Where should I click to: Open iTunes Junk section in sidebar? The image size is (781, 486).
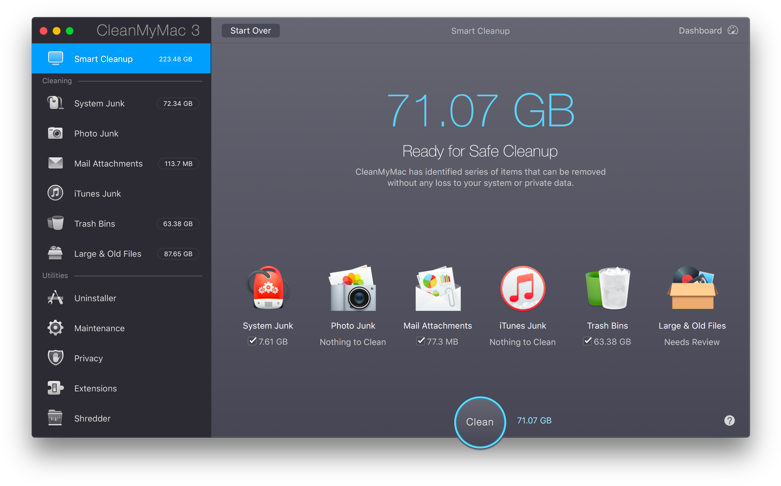click(x=121, y=193)
